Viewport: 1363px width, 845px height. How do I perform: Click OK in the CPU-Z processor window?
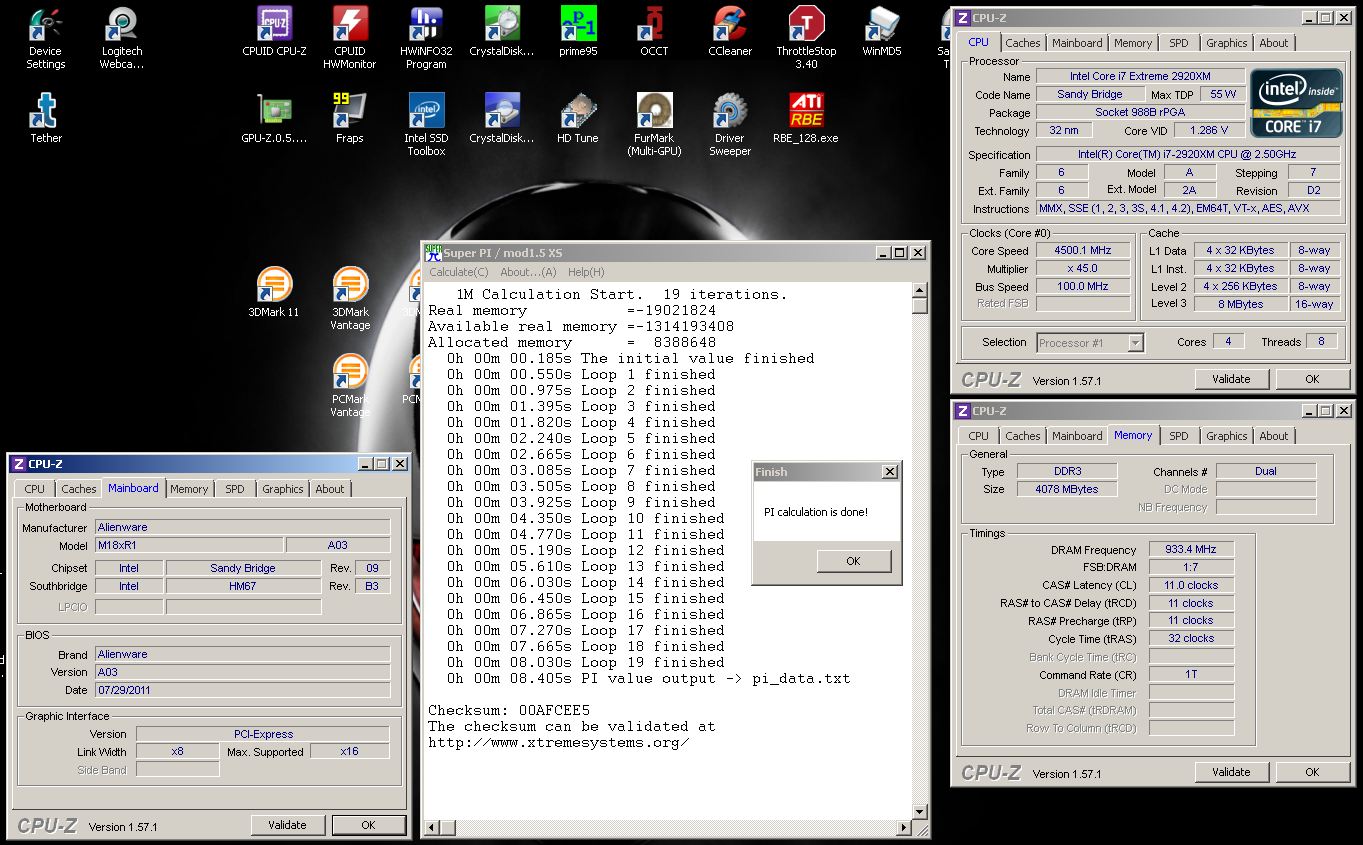[x=1312, y=379]
